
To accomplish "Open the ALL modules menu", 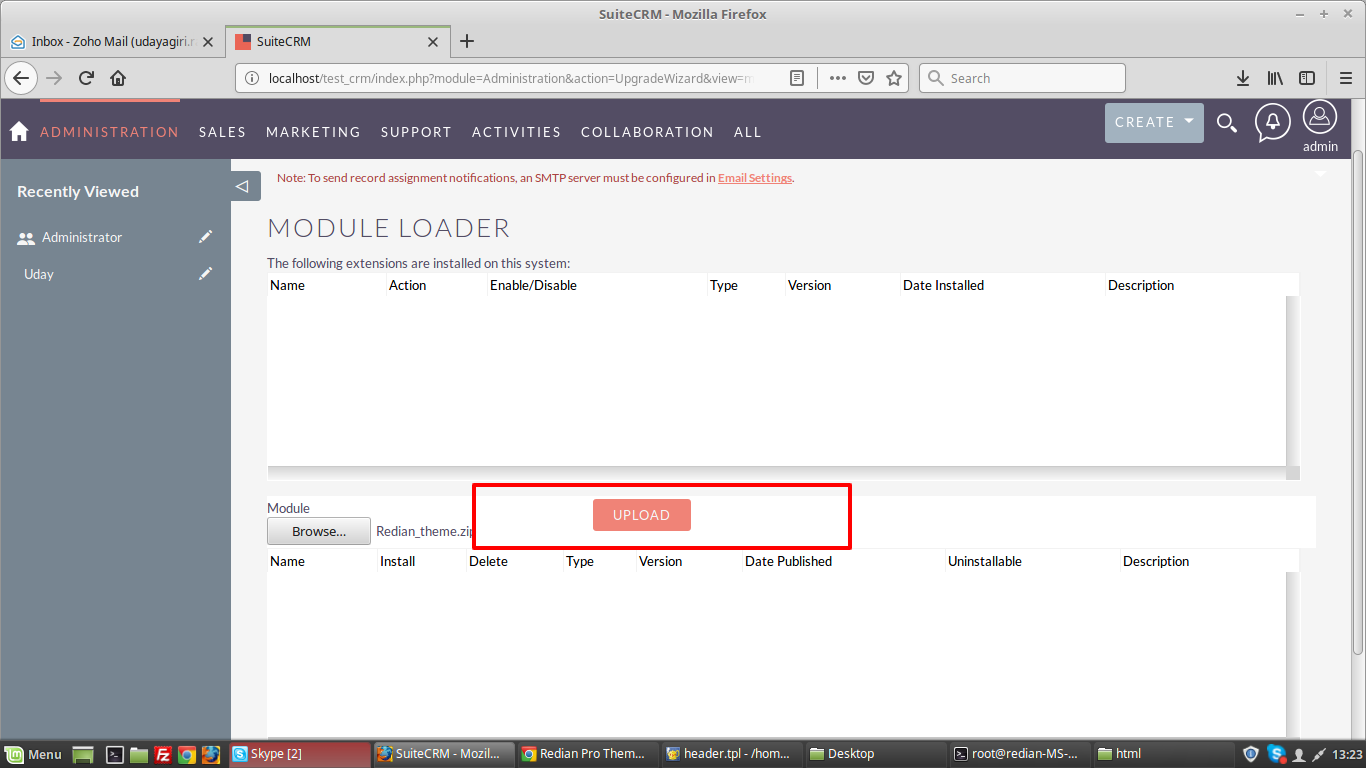I will [747, 132].
